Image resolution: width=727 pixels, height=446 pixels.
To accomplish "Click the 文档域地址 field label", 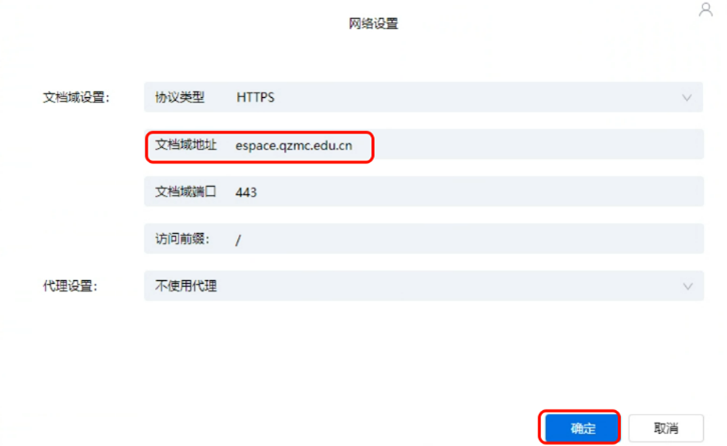I will [x=186, y=146].
